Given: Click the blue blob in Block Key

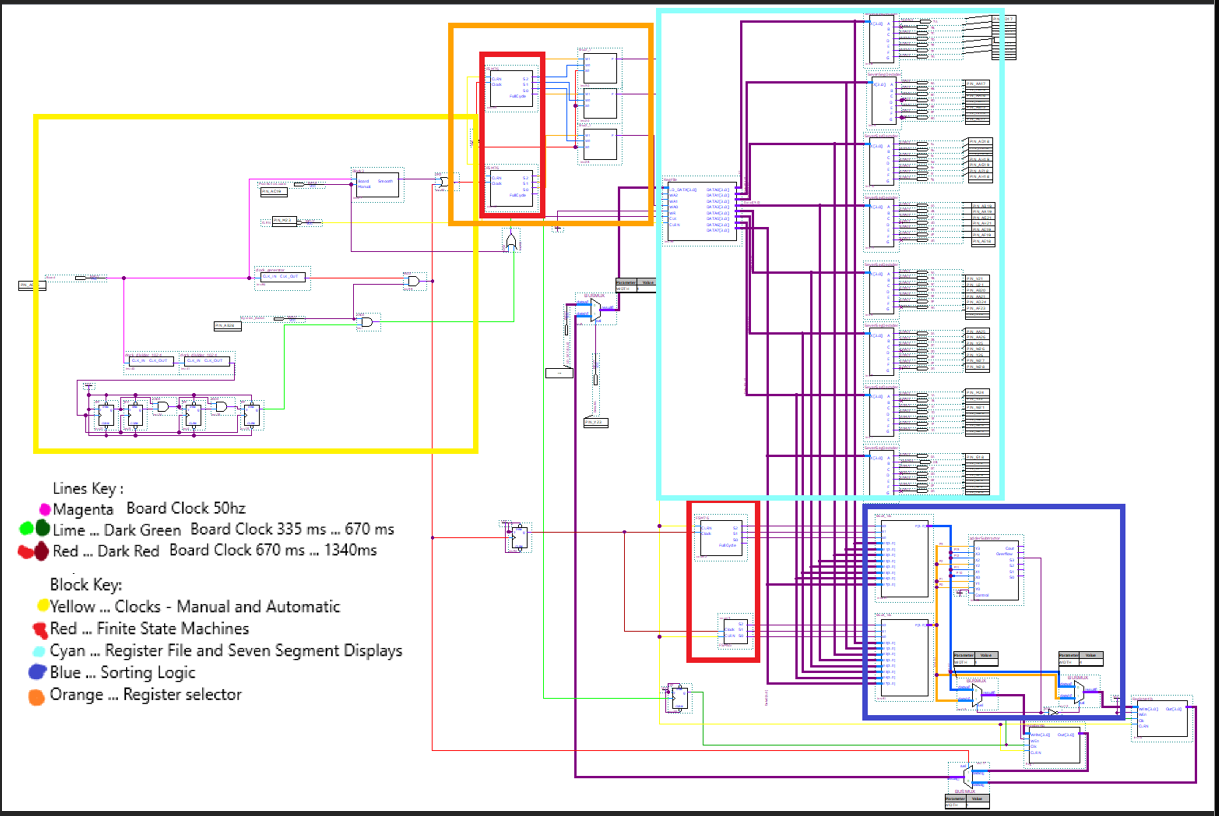Looking at the screenshot, I should (38, 673).
